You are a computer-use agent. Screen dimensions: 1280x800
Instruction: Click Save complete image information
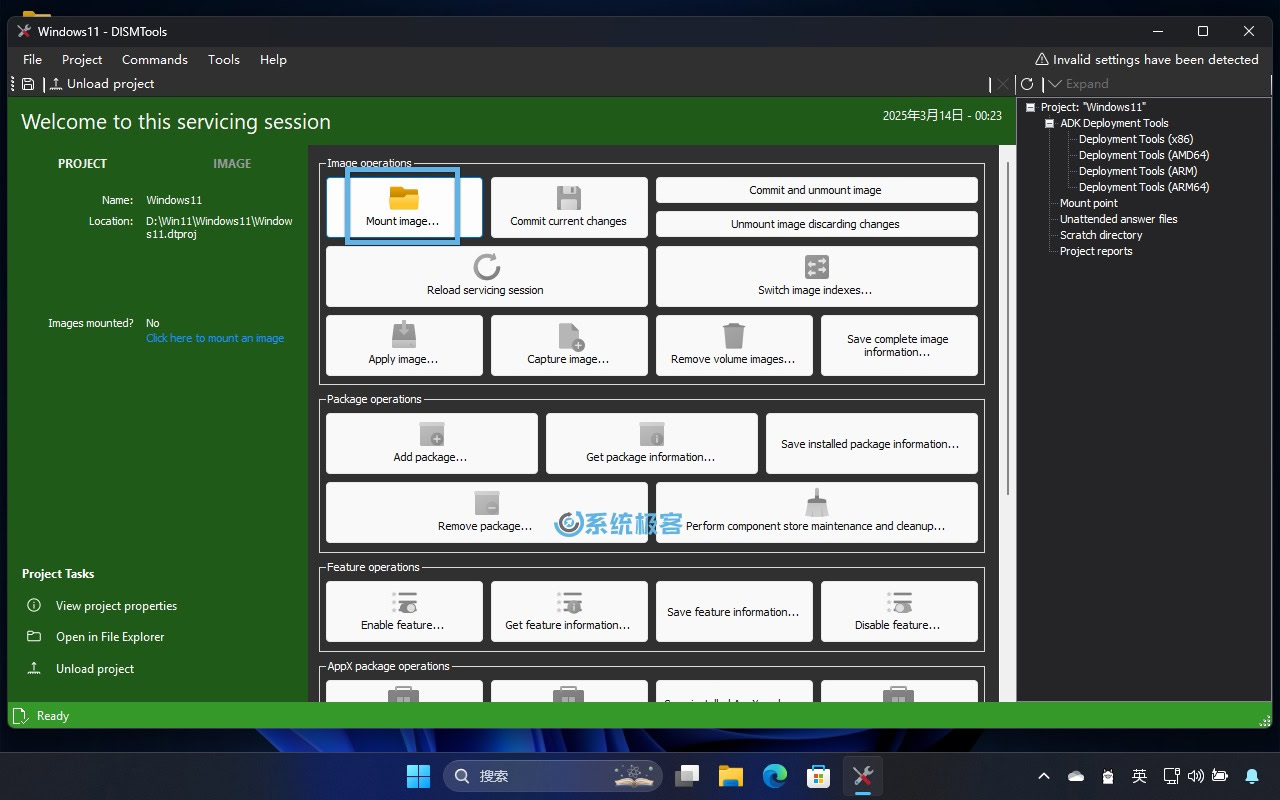[898, 345]
